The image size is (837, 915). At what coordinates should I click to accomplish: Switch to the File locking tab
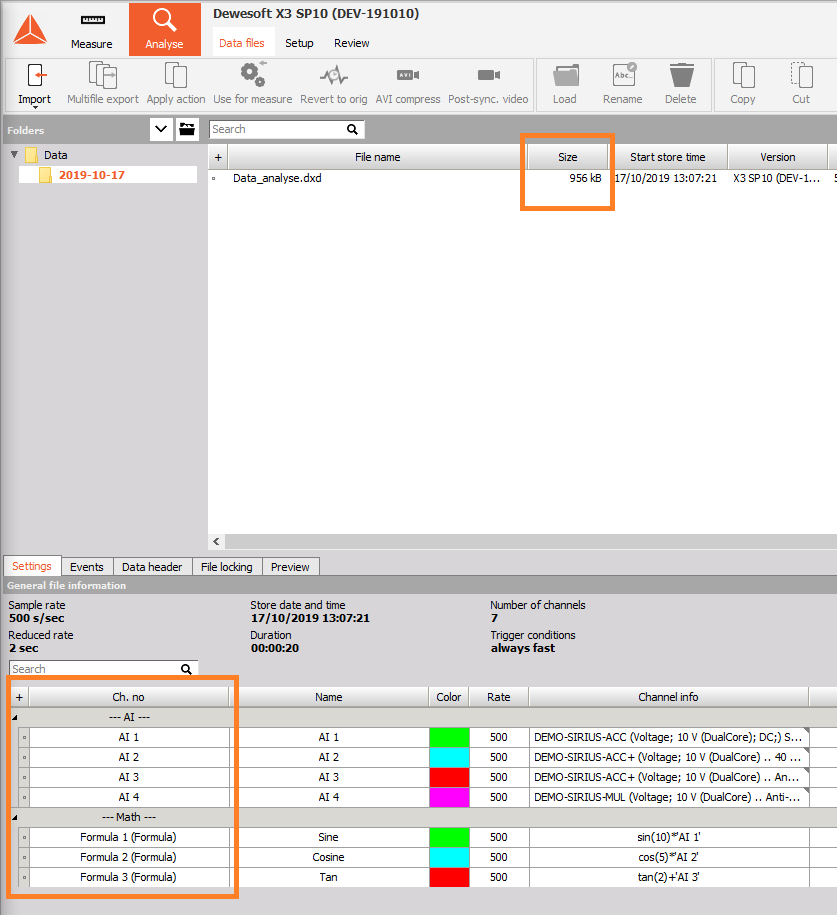[226, 567]
